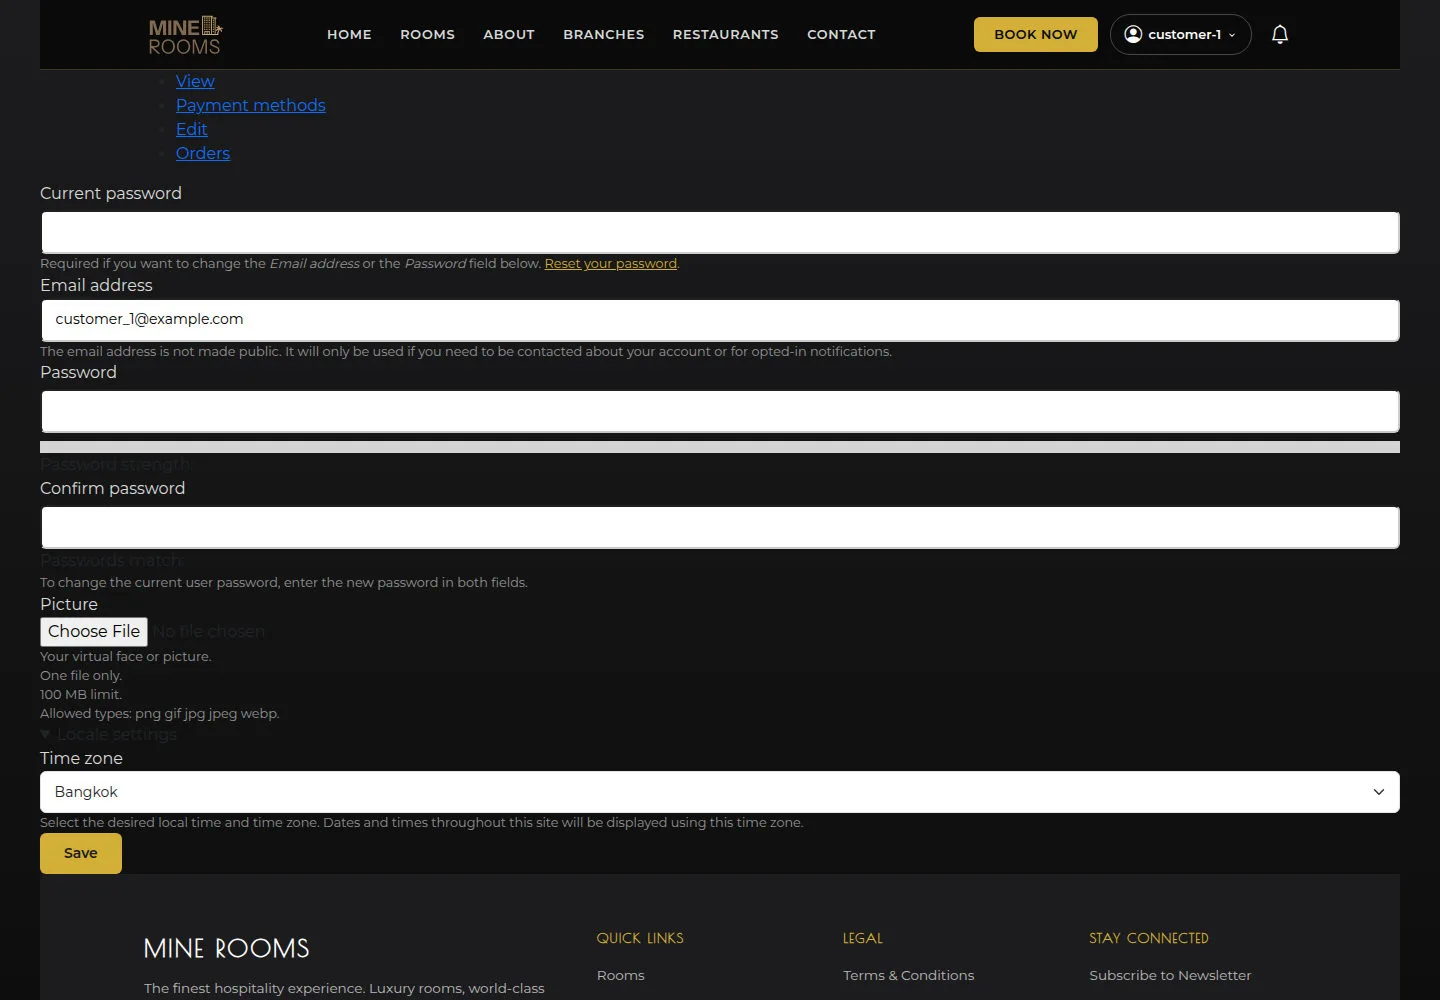Click the '100 MB limit.' text
The image size is (1440, 1000).
click(x=81, y=695)
